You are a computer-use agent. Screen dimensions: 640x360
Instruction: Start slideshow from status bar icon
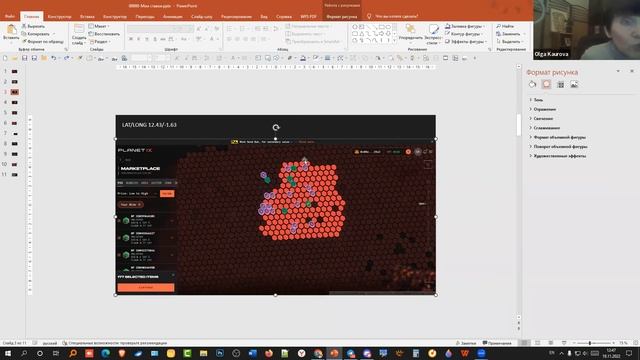(x=564, y=343)
